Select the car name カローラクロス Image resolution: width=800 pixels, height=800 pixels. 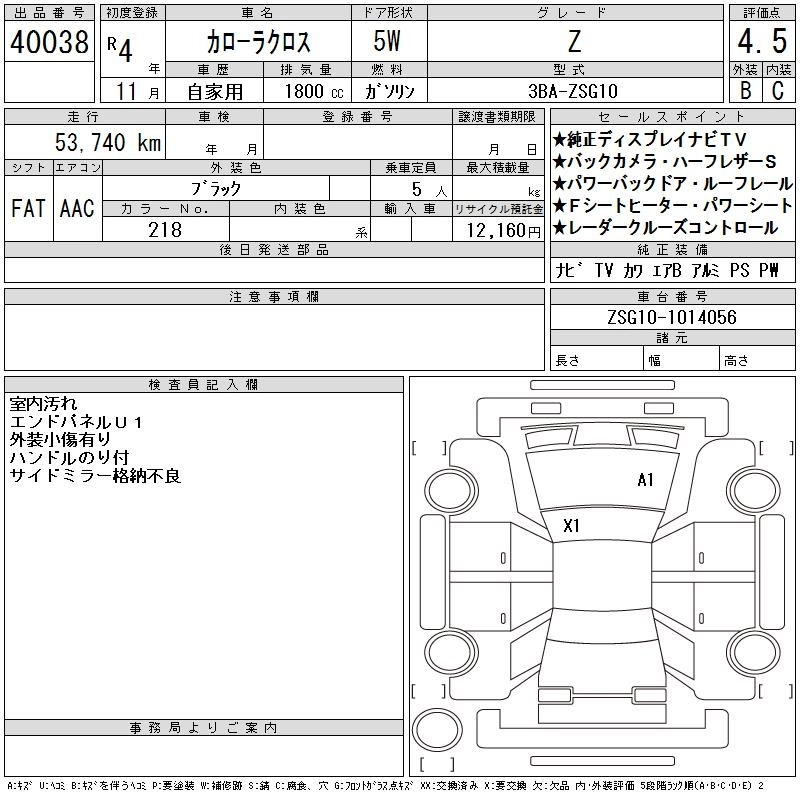point(258,42)
